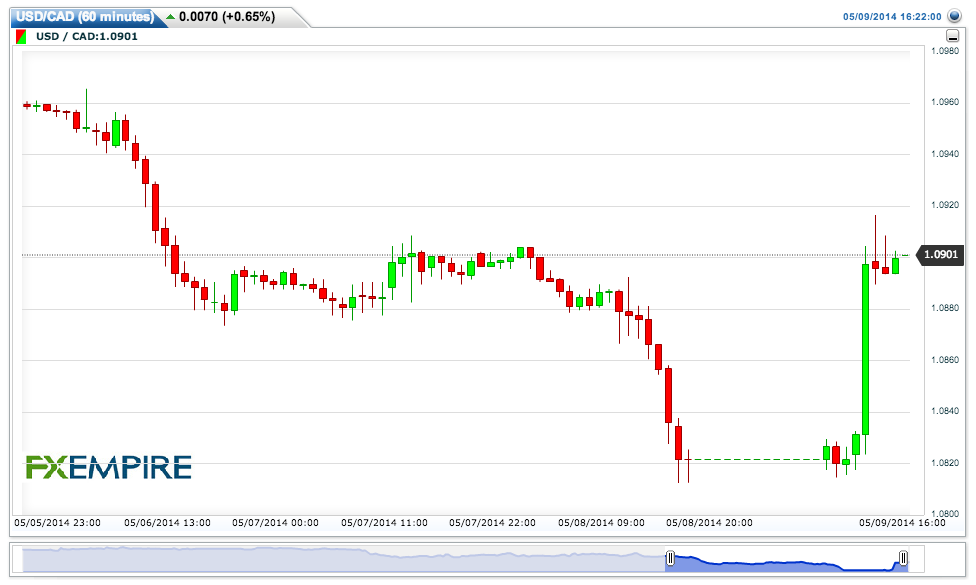Click the 05/06/2014 13:00 time label
Viewport: 976px width, 585px height.
click(x=167, y=523)
